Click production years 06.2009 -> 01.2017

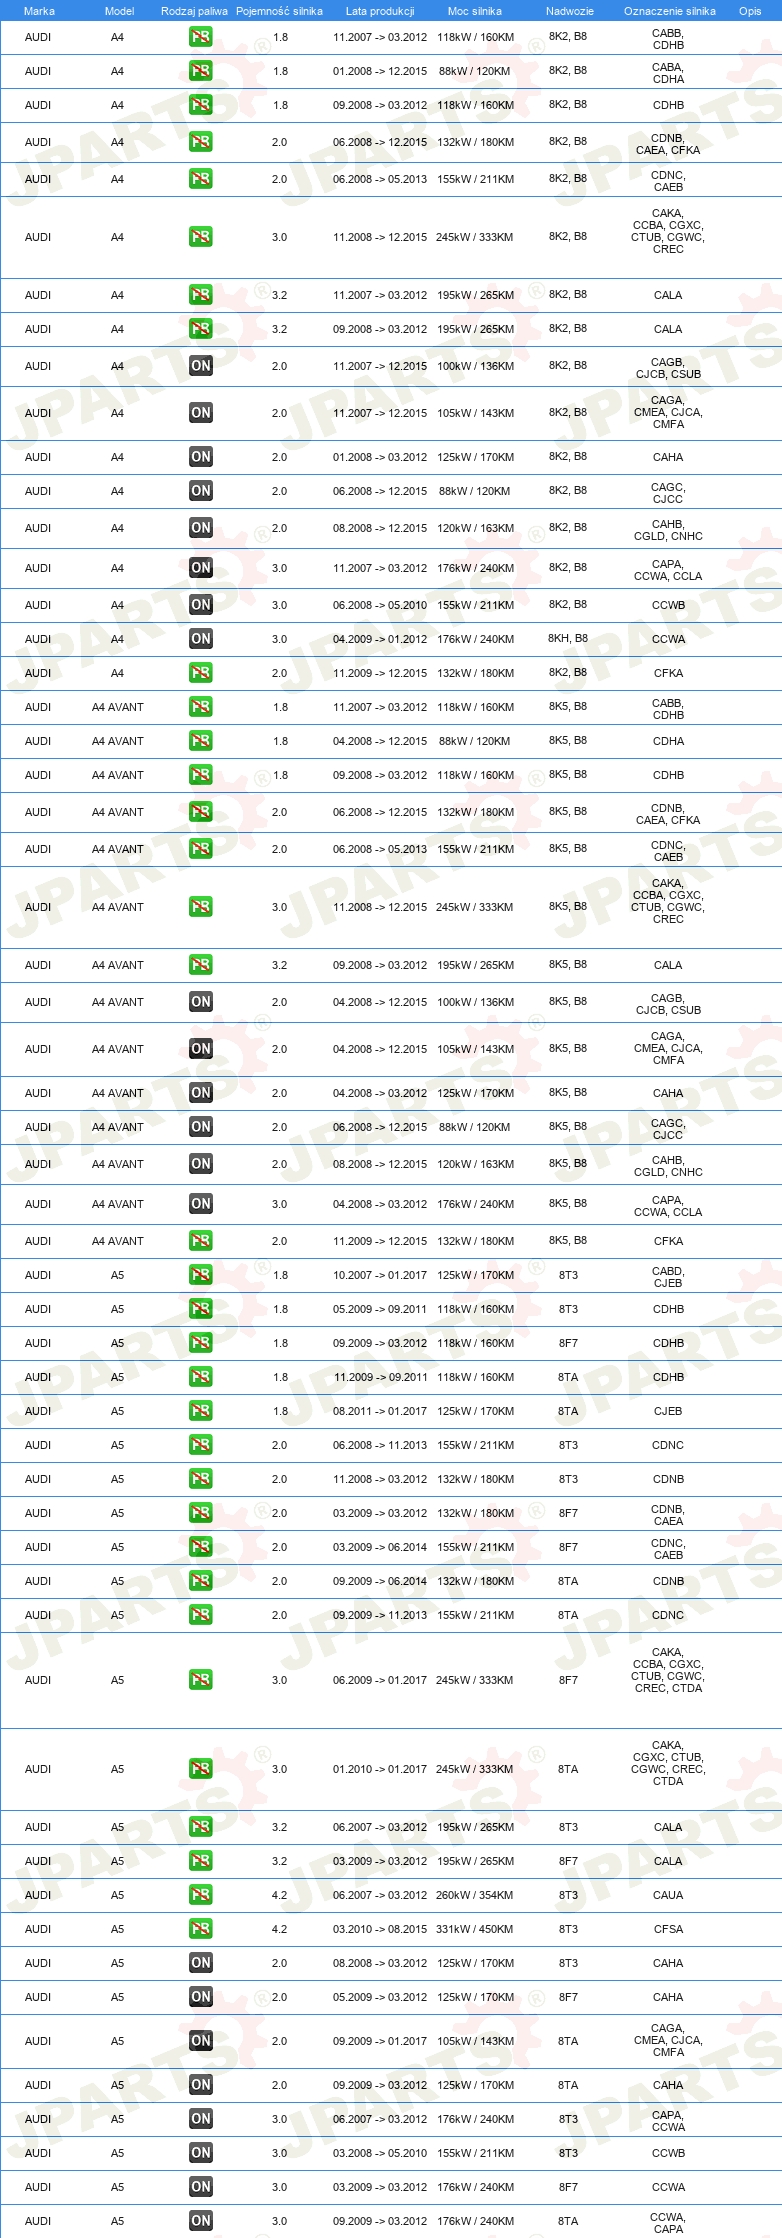pos(380,1680)
